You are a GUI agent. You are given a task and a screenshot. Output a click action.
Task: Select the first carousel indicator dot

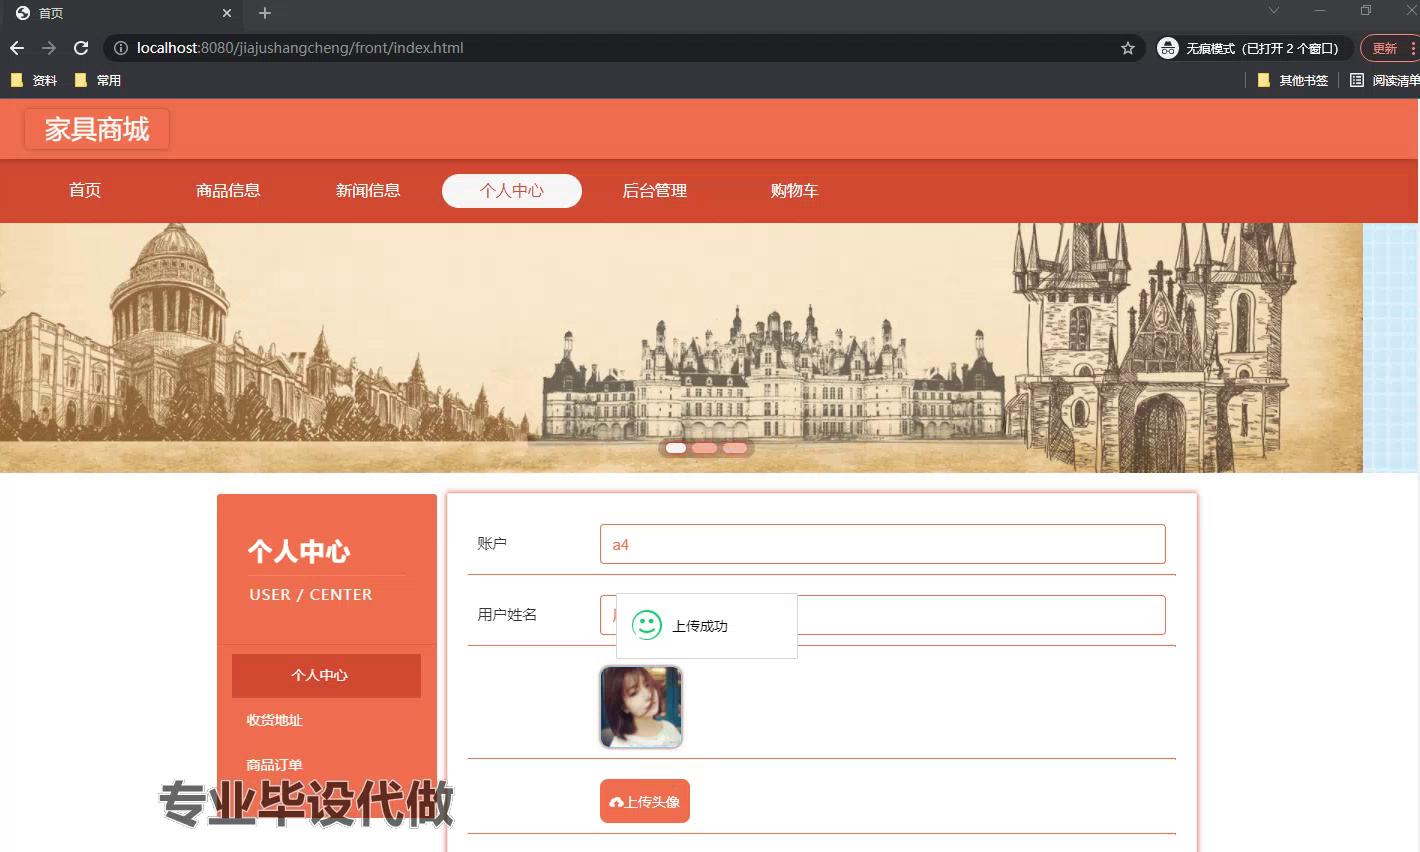674,448
